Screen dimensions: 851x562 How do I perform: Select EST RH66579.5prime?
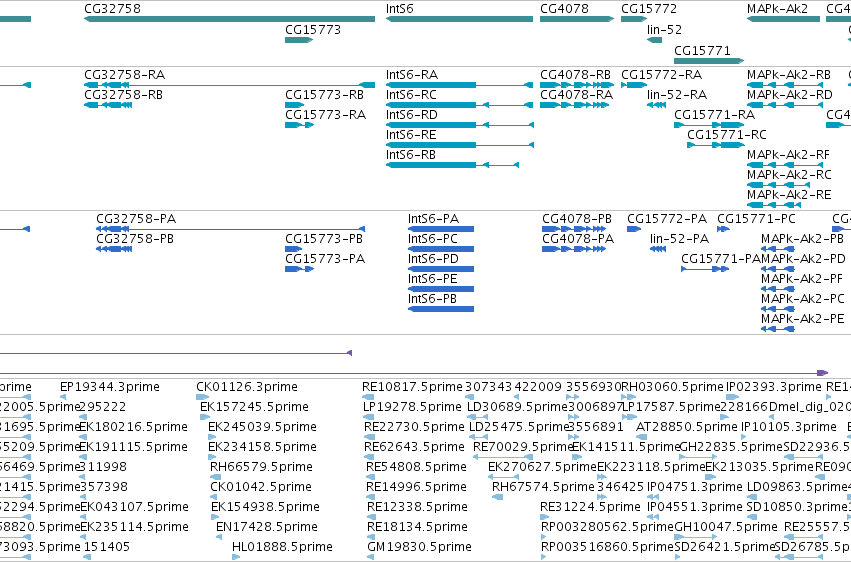pyautogui.click(x=214, y=477)
